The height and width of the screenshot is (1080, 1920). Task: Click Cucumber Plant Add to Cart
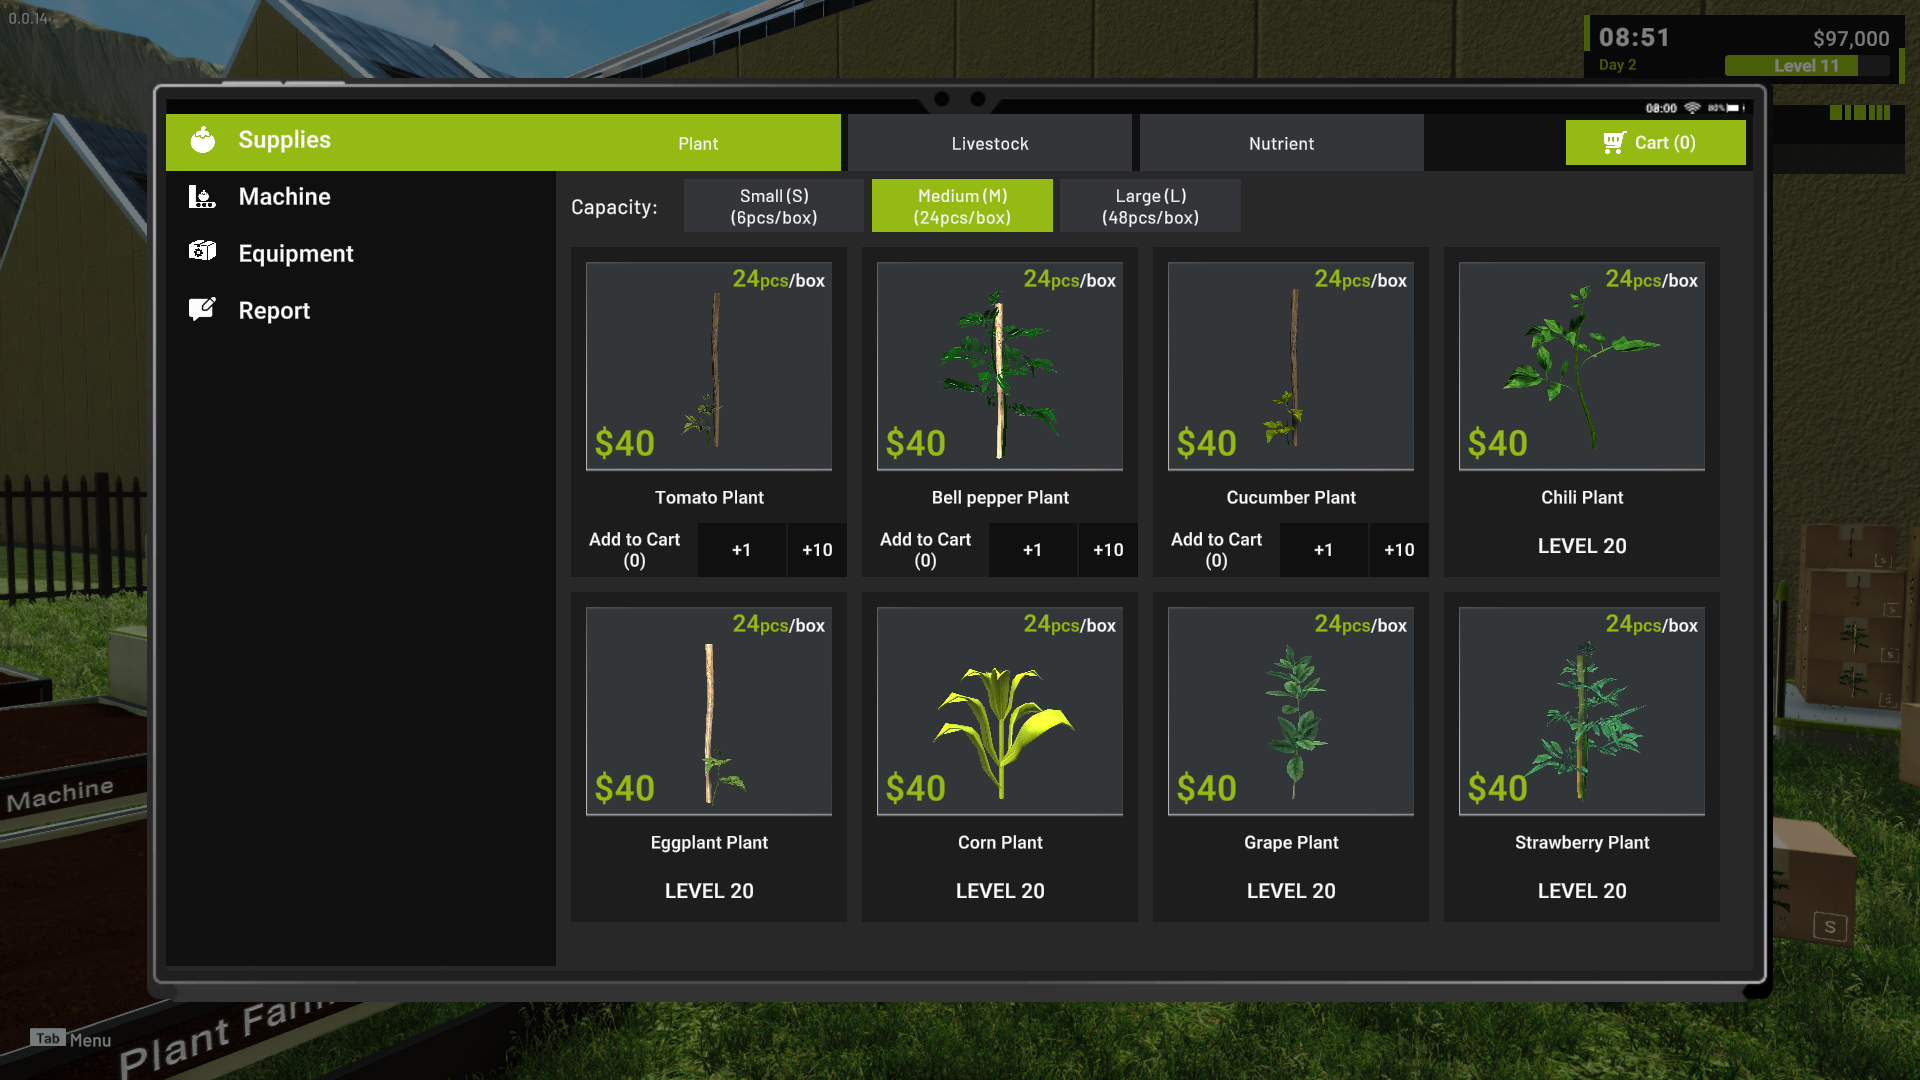coord(1216,550)
